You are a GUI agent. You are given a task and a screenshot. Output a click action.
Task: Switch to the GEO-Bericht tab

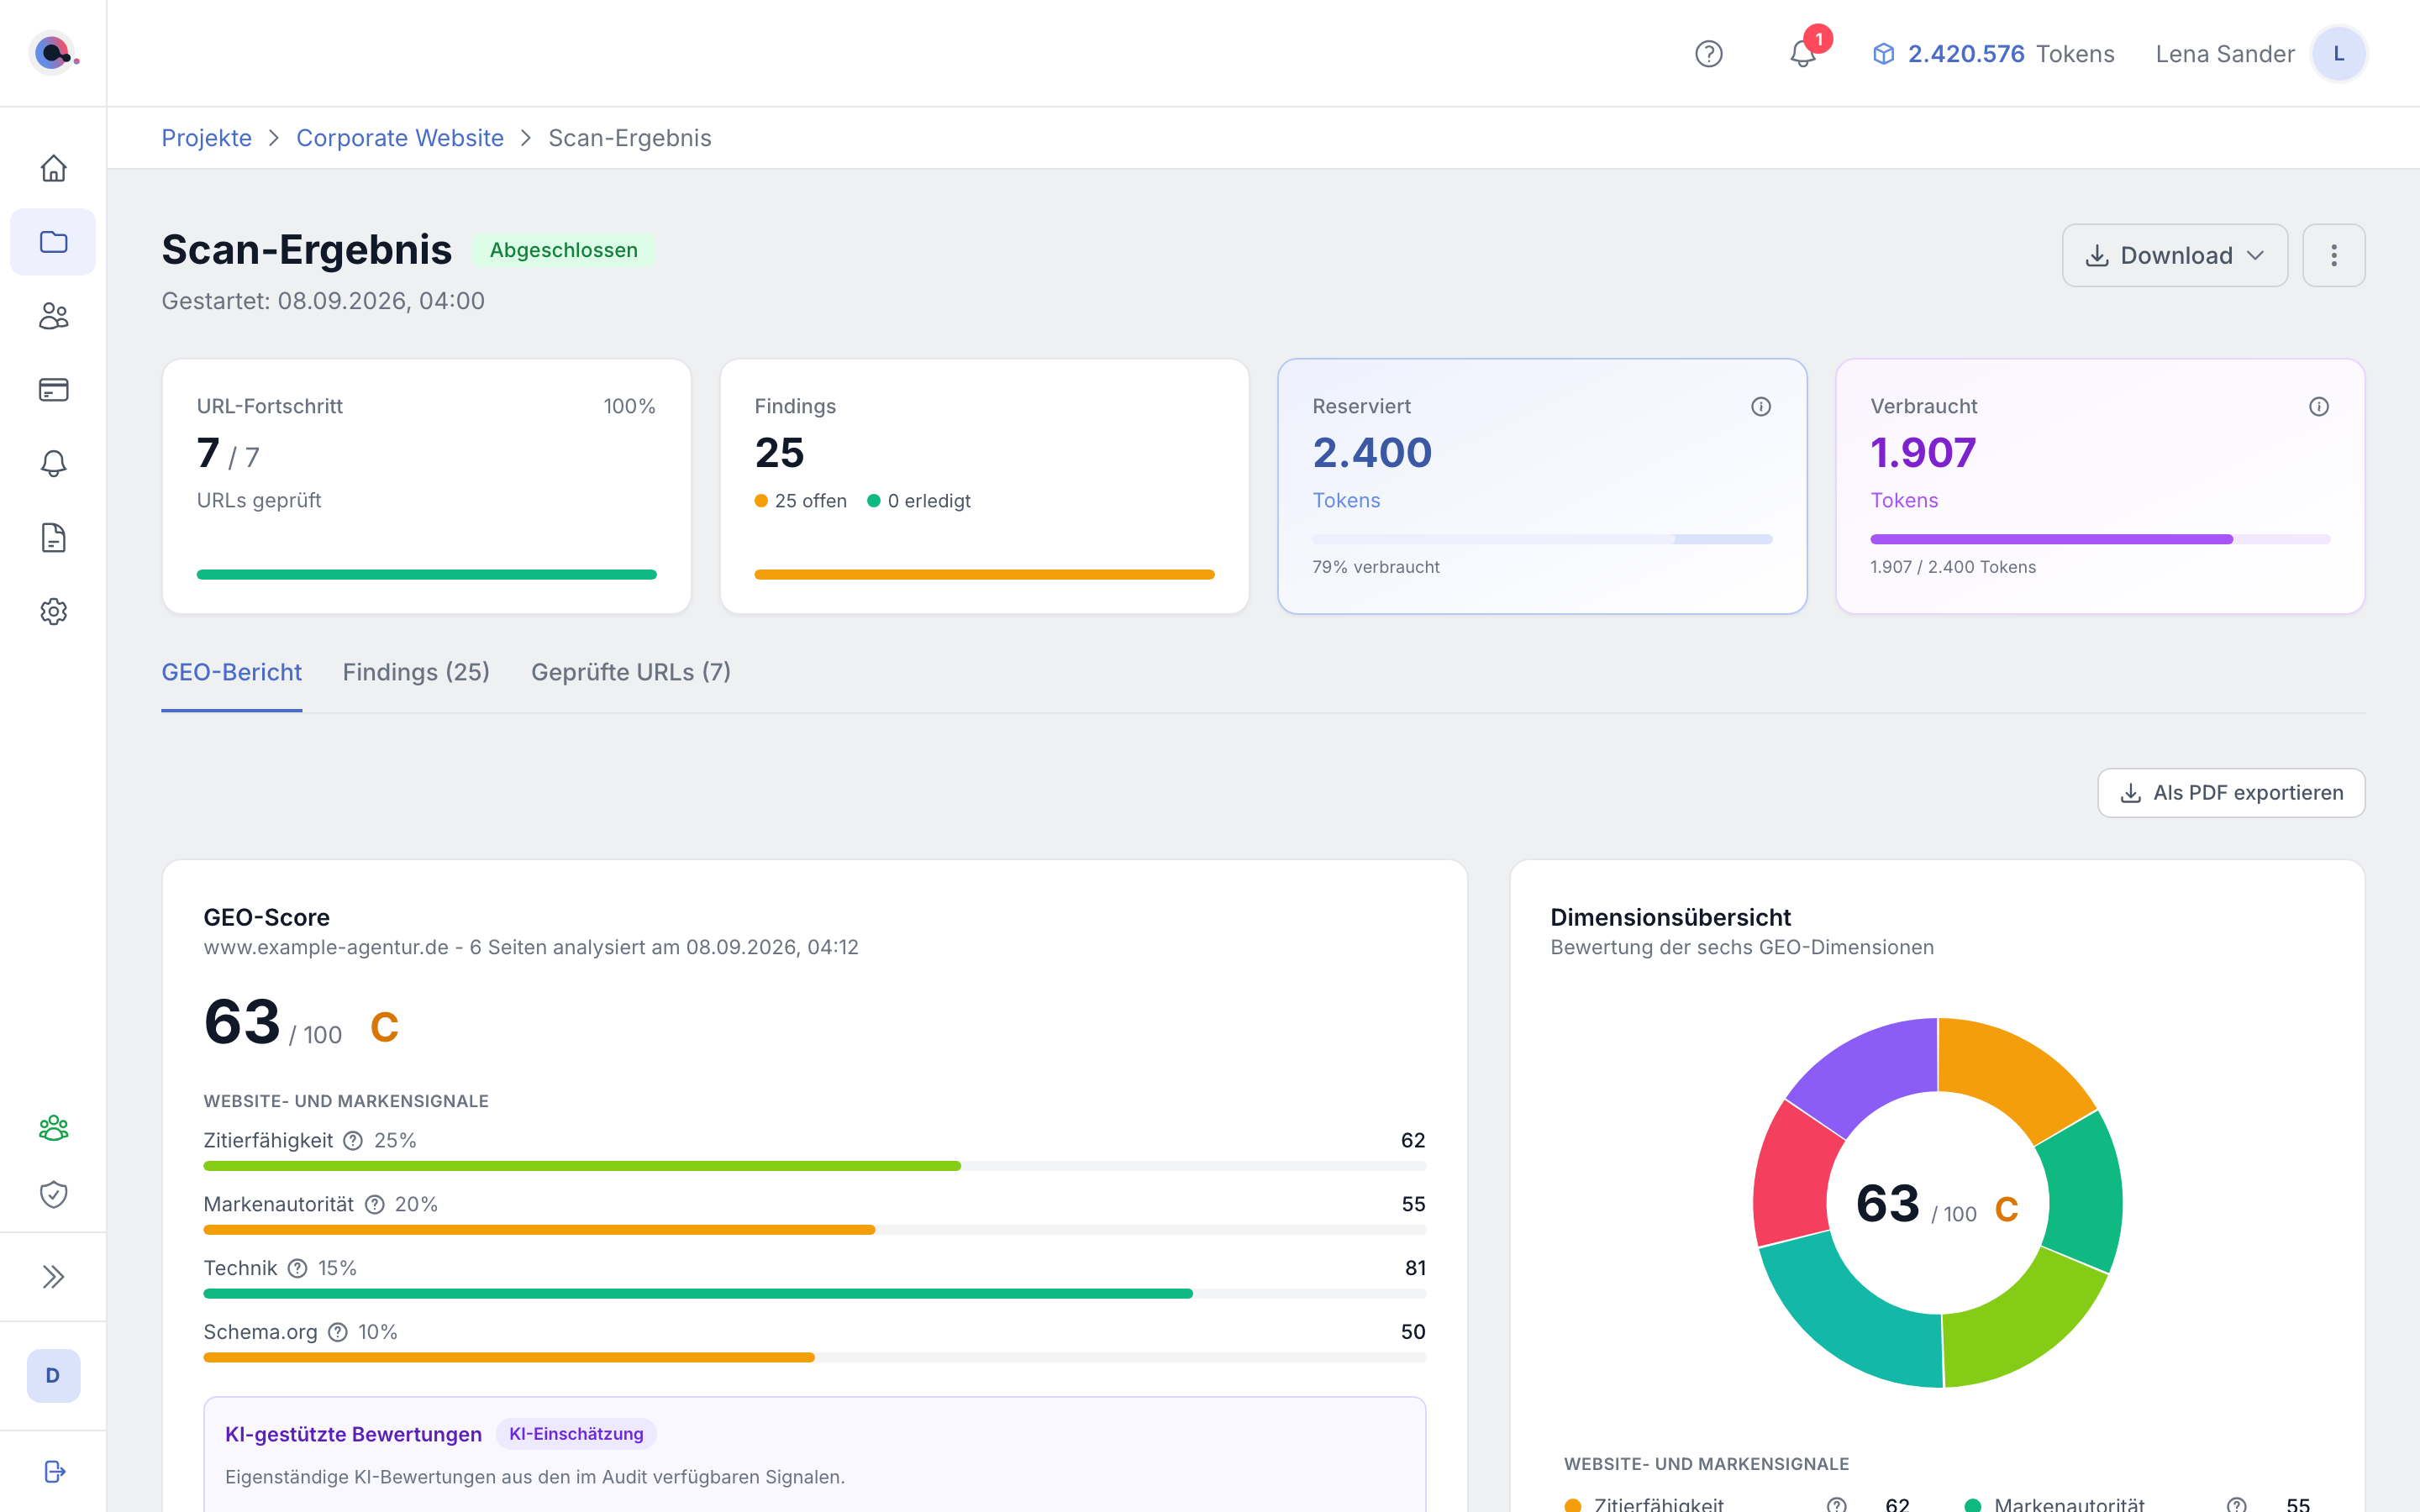231,672
